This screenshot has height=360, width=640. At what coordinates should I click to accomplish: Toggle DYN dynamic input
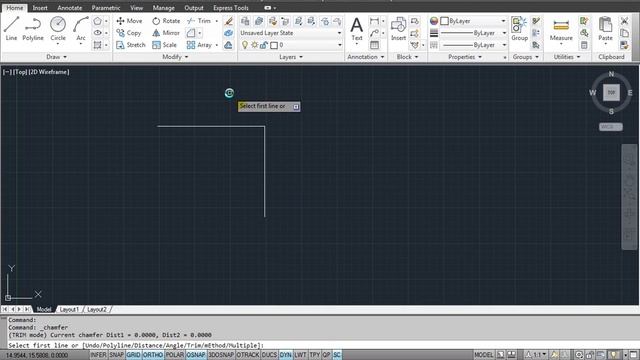286,355
